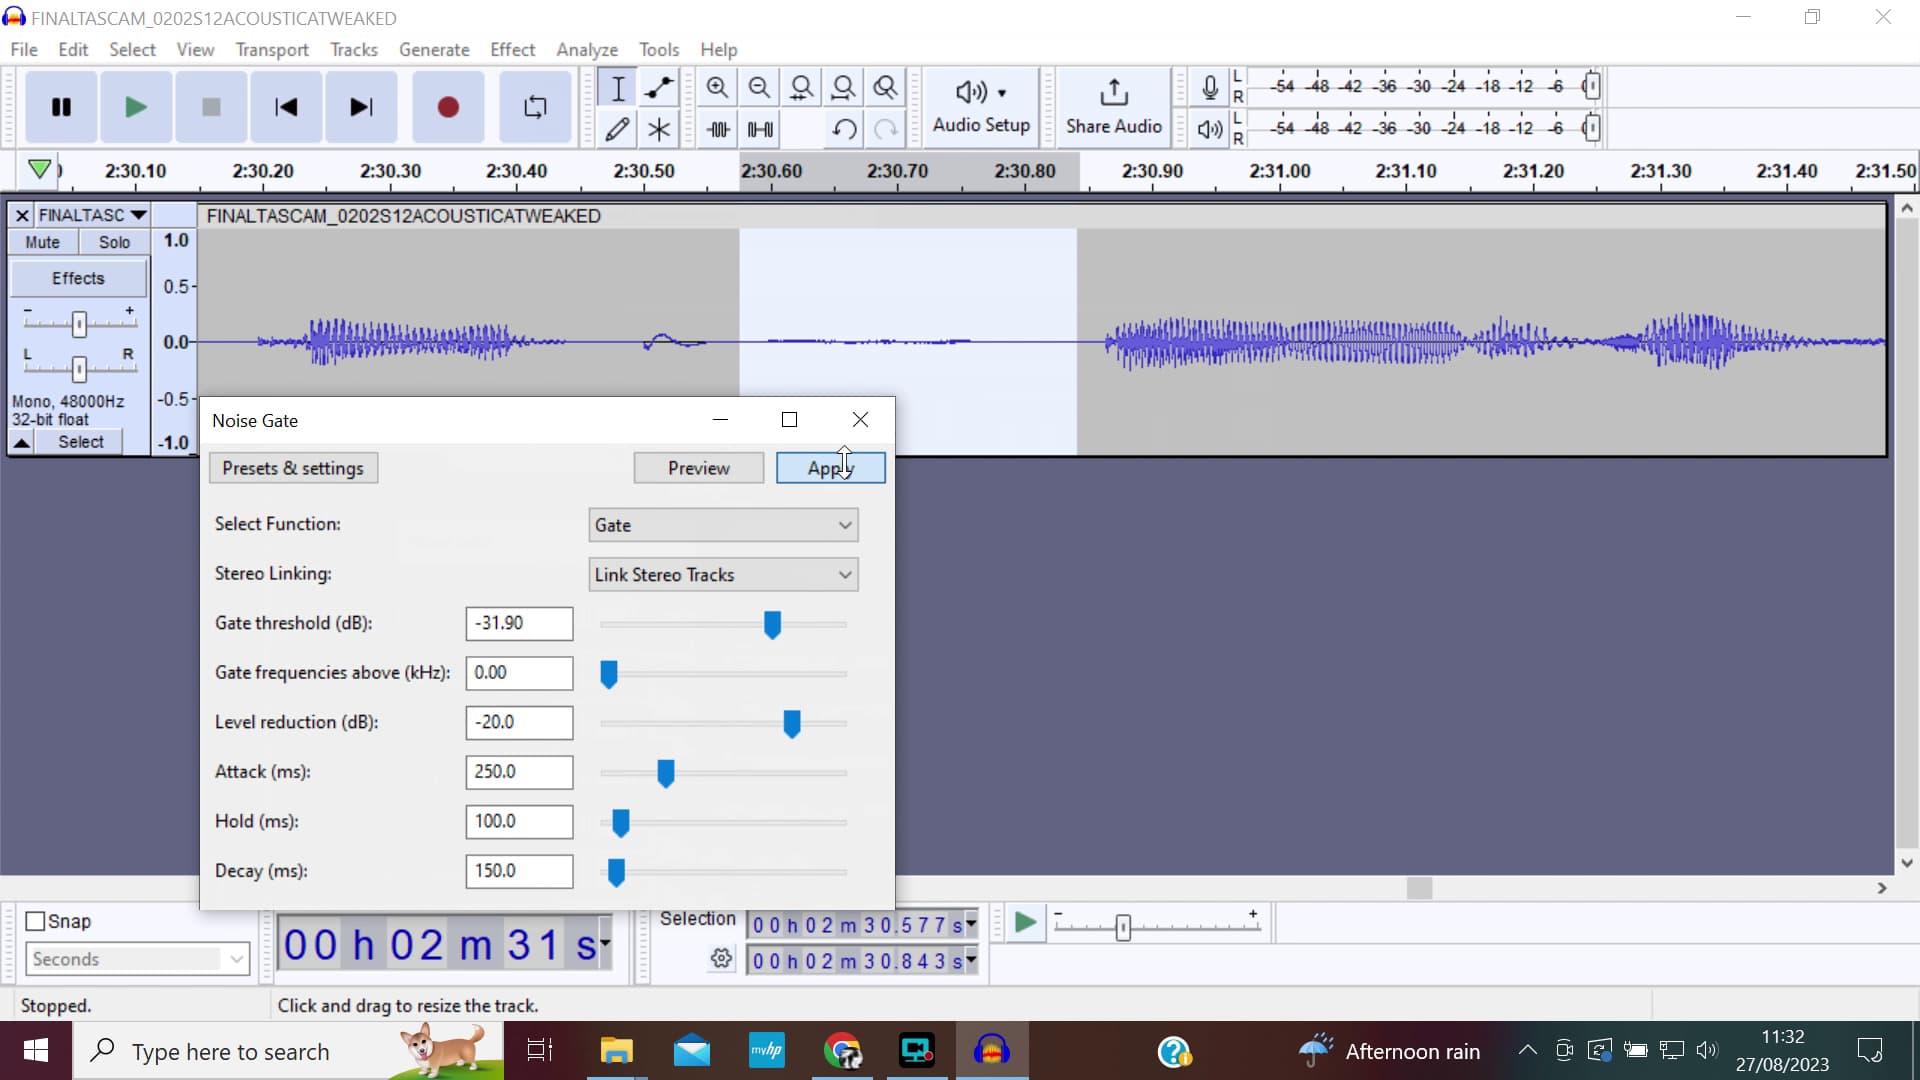Open the Stereo Linking dropdown
1920x1080 pixels.
(723, 575)
